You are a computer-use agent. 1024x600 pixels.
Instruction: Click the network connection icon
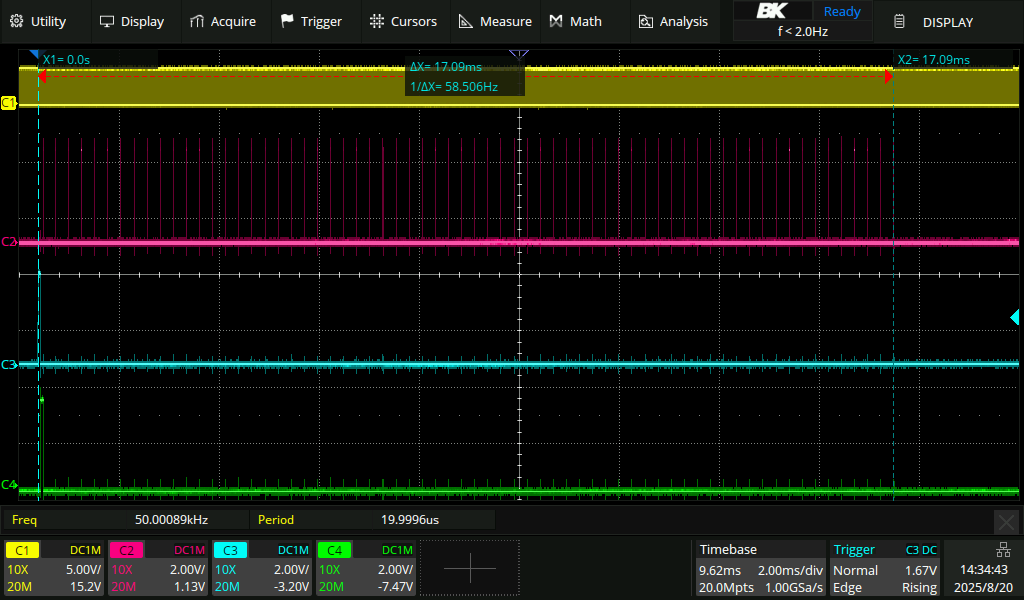pos(1003,550)
